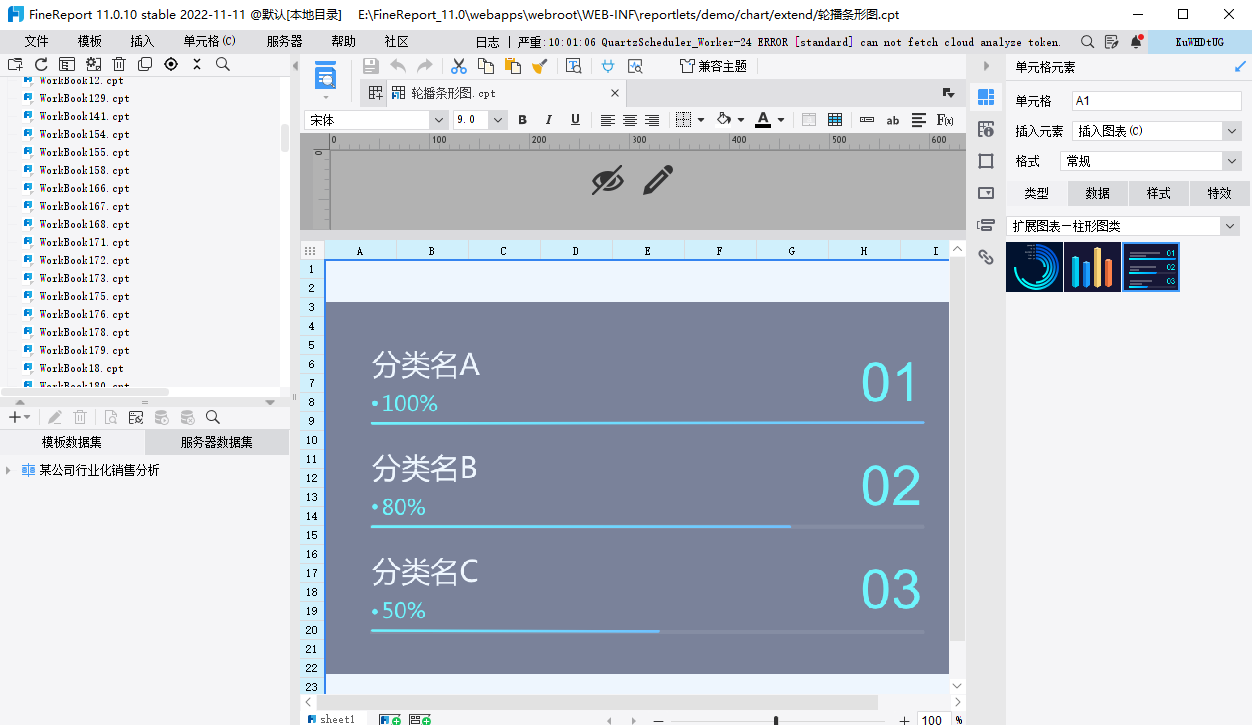Image resolution: width=1252 pixels, height=725 pixels.
Task: Click the cut scissors icon
Action: [x=459, y=66]
